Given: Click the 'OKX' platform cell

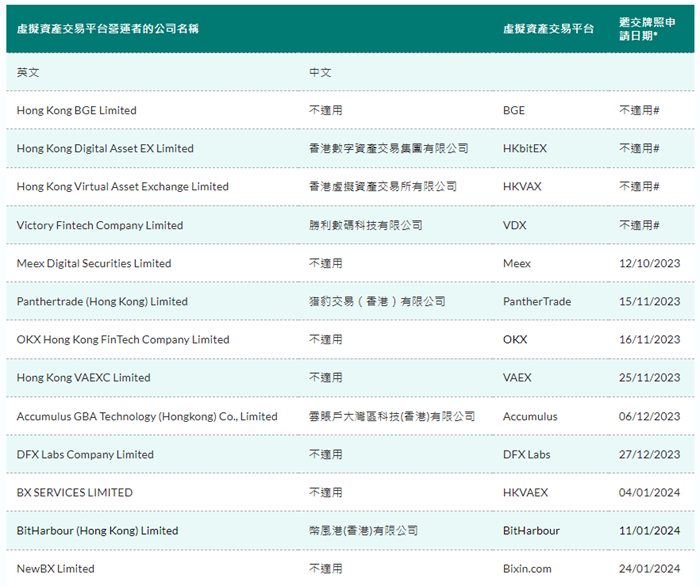Looking at the screenshot, I should [x=515, y=340].
